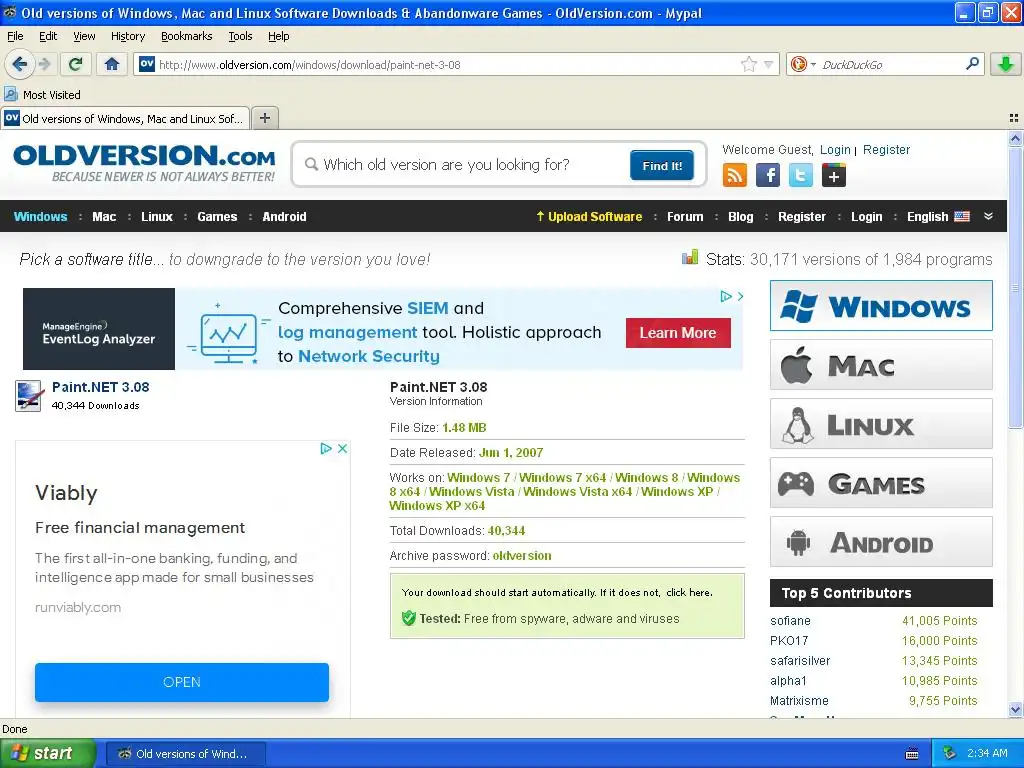
Task: Open the Windows Start button
Action: tap(47, 753)
